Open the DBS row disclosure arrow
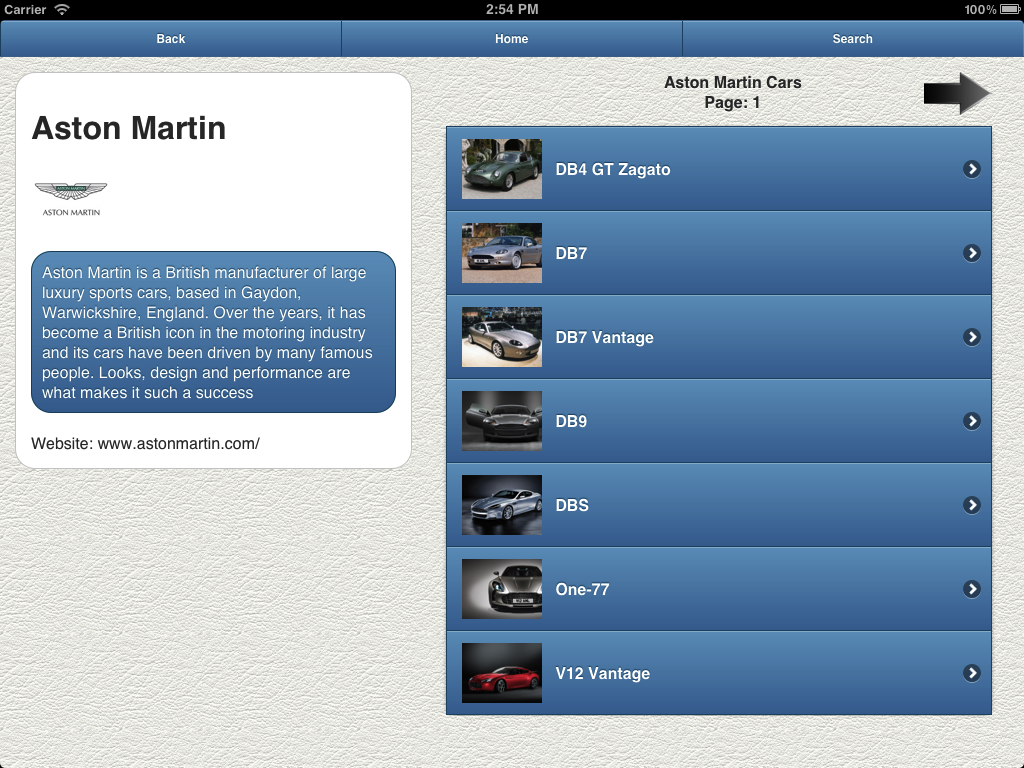 971,505
